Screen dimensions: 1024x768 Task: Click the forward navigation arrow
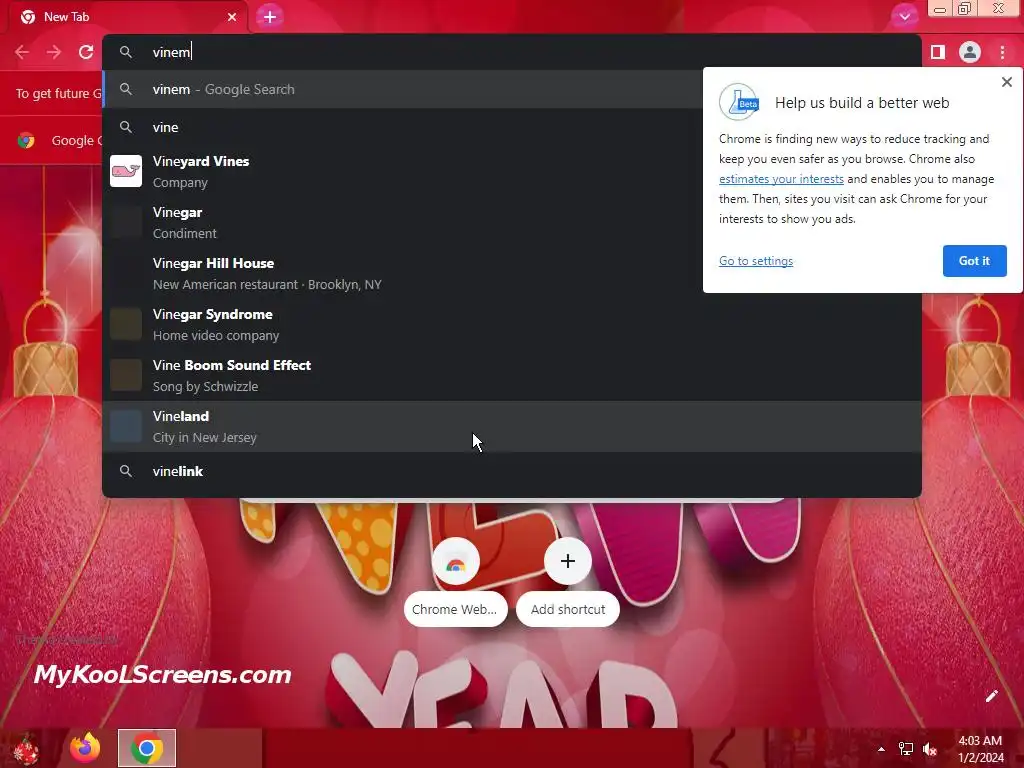(x=54, y=52)
